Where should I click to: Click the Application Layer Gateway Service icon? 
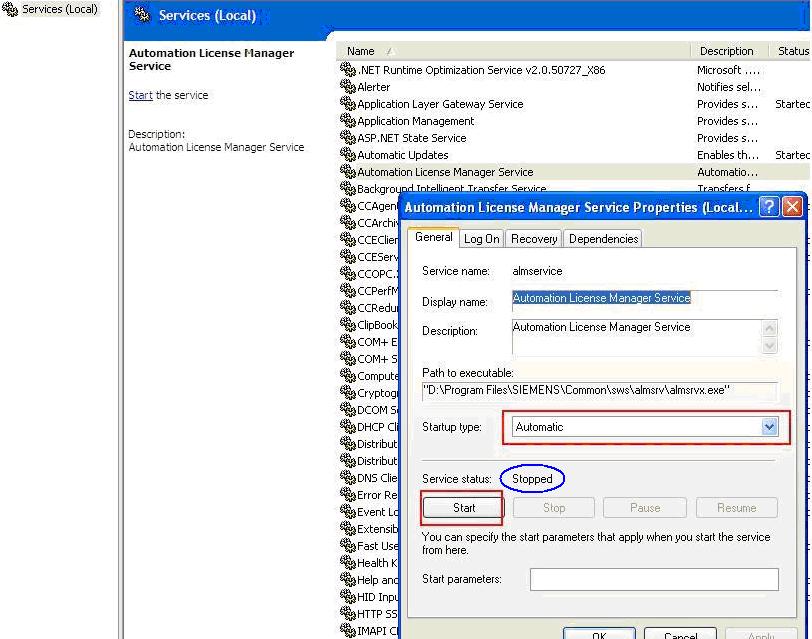[347, 104]
